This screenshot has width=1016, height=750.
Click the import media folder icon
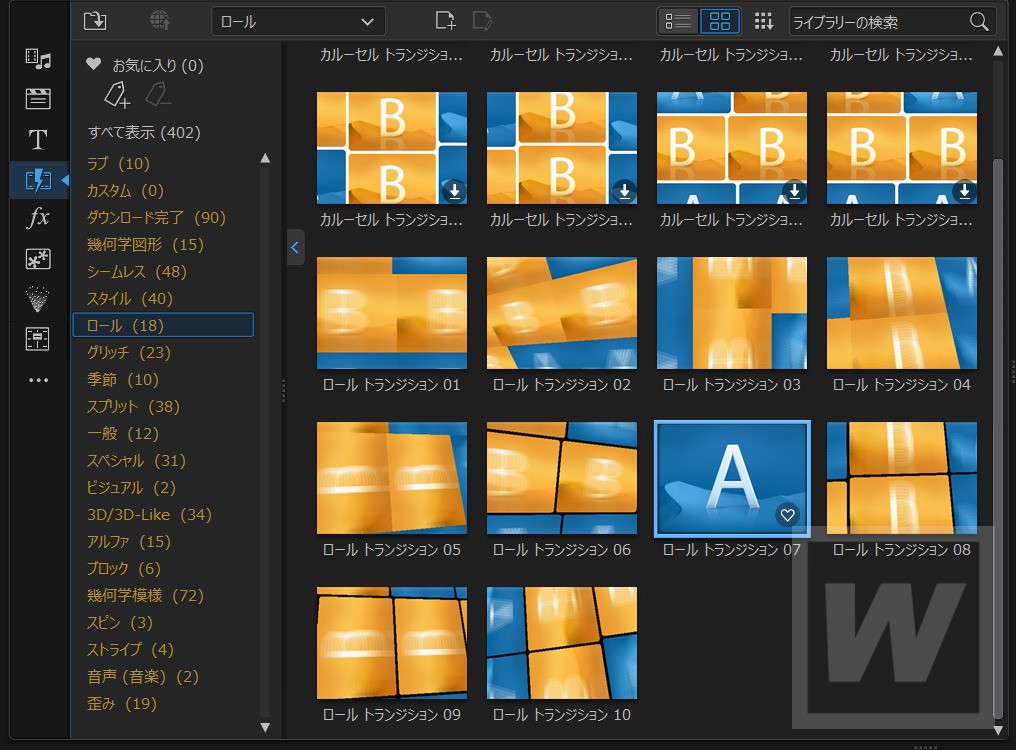pyautogui.click(x=95, y=21)
